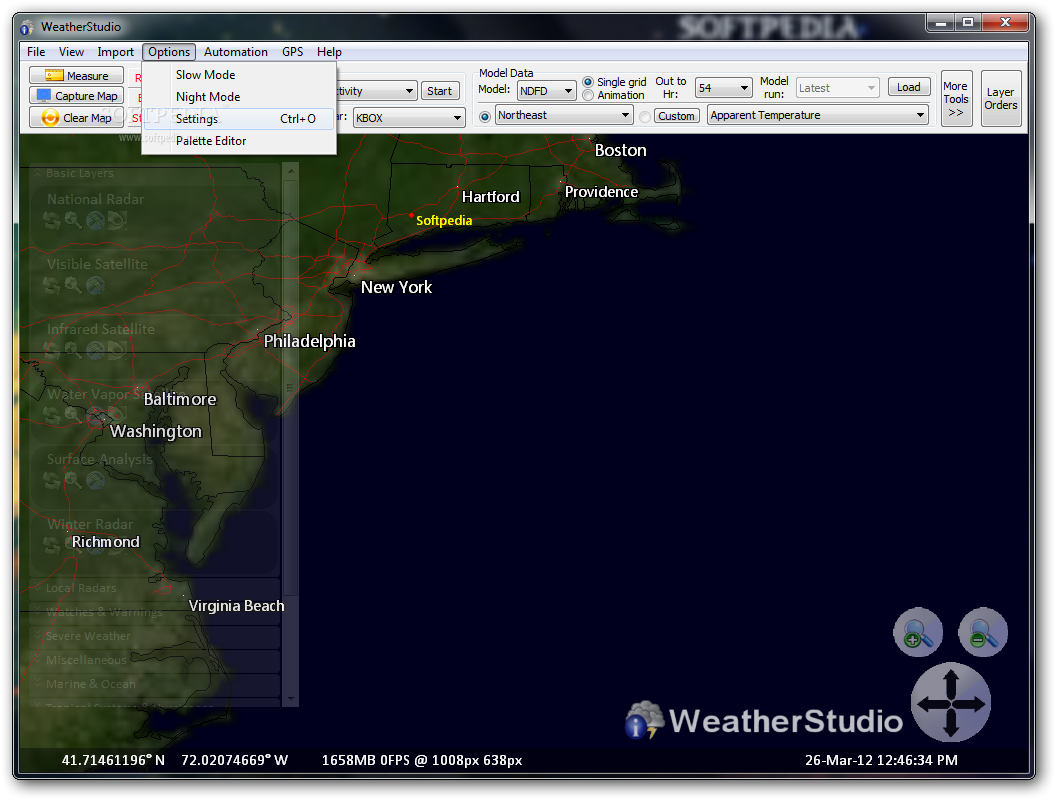Click Capture Map button
Viewport: 1056px width, 800px height.
(76, 96)
